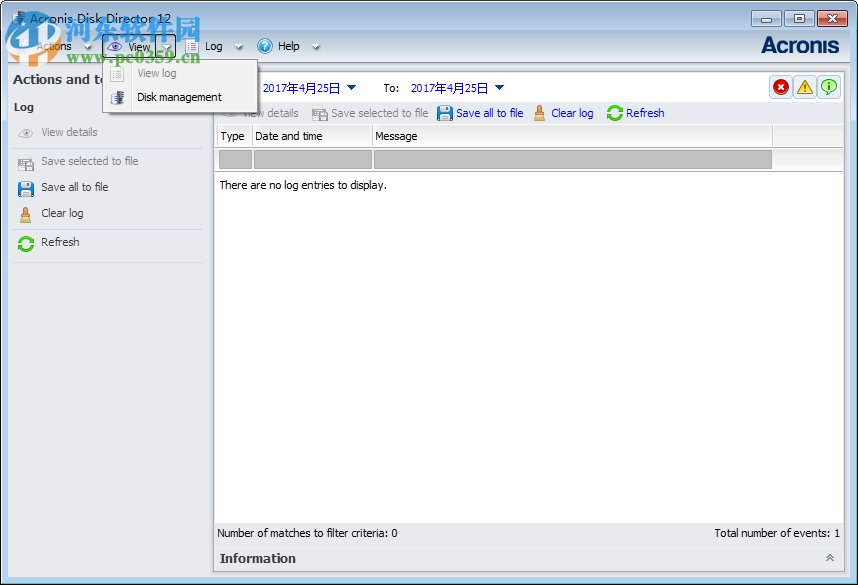Screen dimensions: 858x585
Task: Click Clear log in the toolbar
Action: (x=572, y=113)
